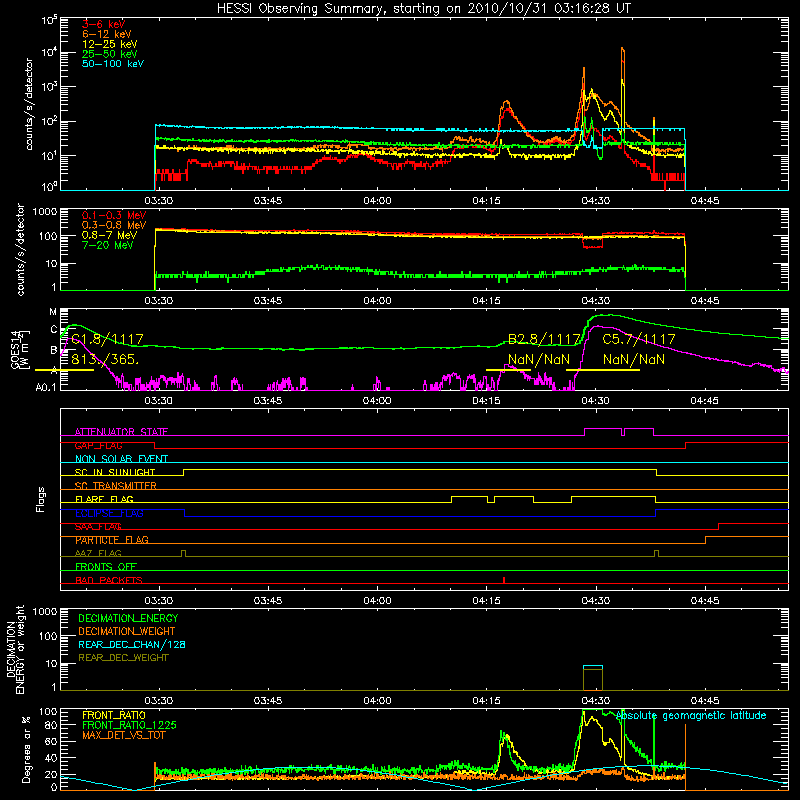This screenshot has height=800, width=800.
Task: Select the '3-6 keV' legend label
Action: click(104, 24)
